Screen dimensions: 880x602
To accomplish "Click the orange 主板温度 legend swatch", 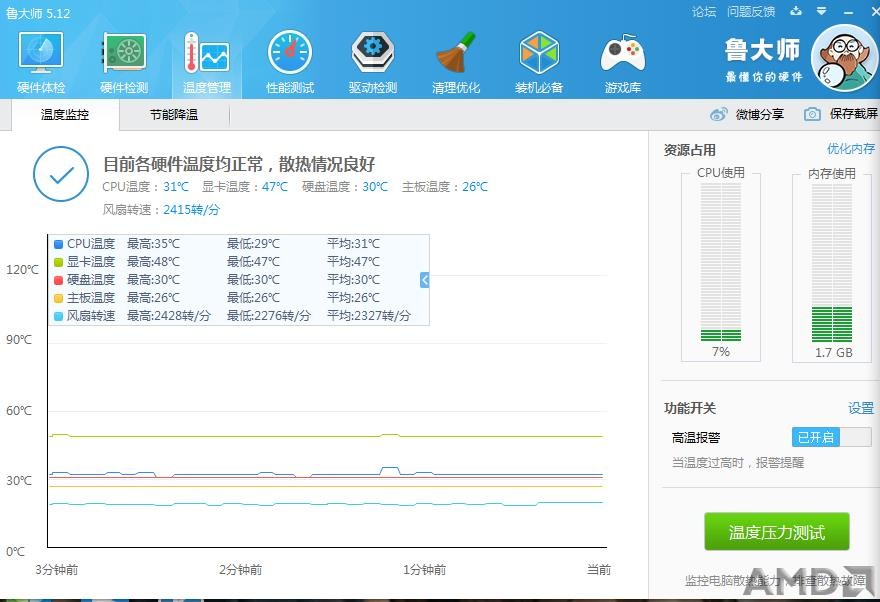I will 58,298.
